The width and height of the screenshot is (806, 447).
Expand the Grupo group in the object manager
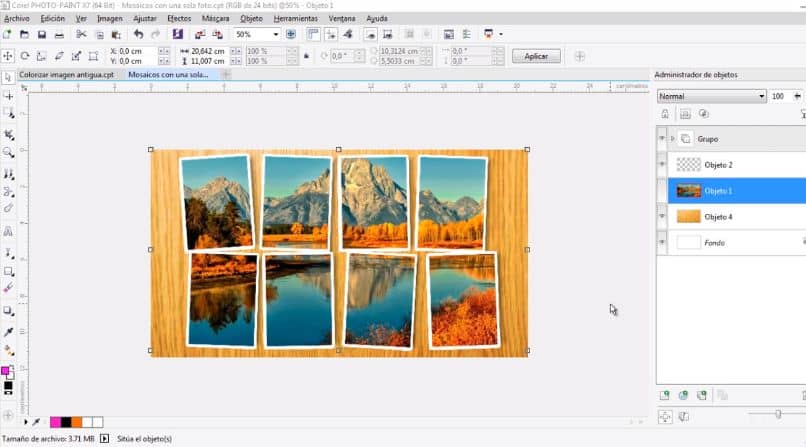click(x=672, y=139)
